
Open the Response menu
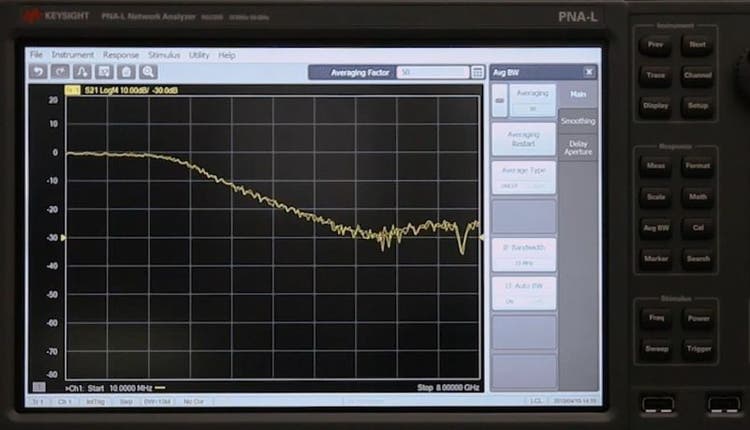pos(121,55)
